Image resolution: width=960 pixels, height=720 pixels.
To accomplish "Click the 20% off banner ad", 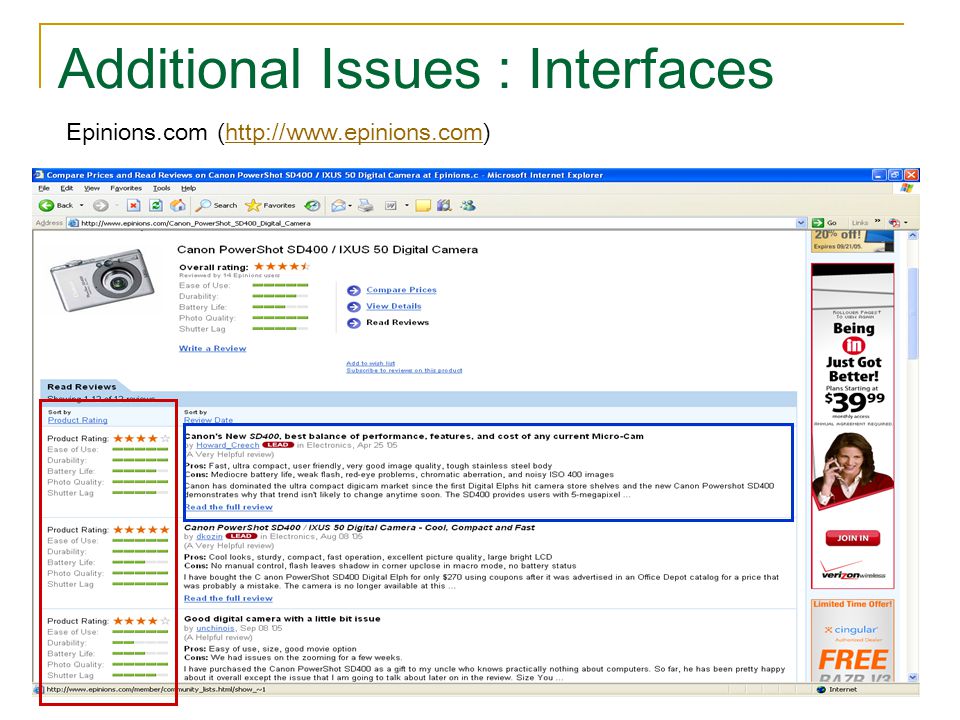I will (x=852, y=241).
